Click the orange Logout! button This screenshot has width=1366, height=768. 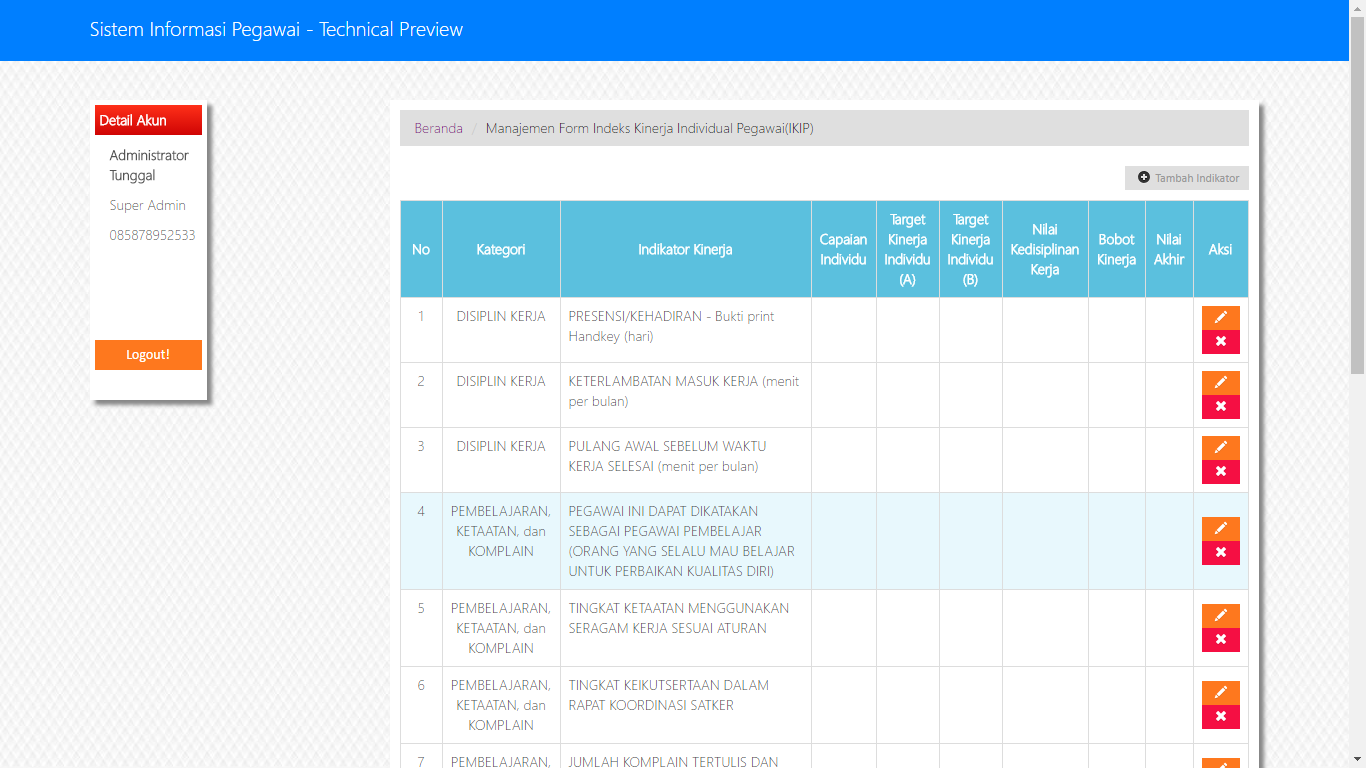click(148, 355)
